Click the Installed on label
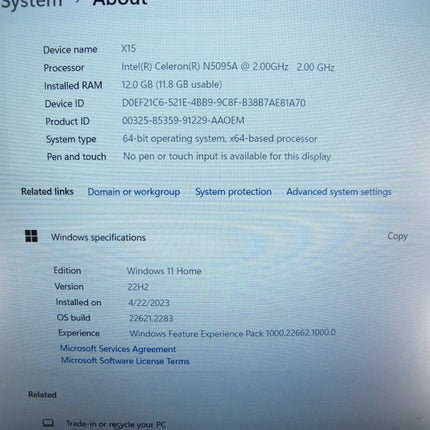This screenshot has width=430, height=430. (x=78, y=302)
